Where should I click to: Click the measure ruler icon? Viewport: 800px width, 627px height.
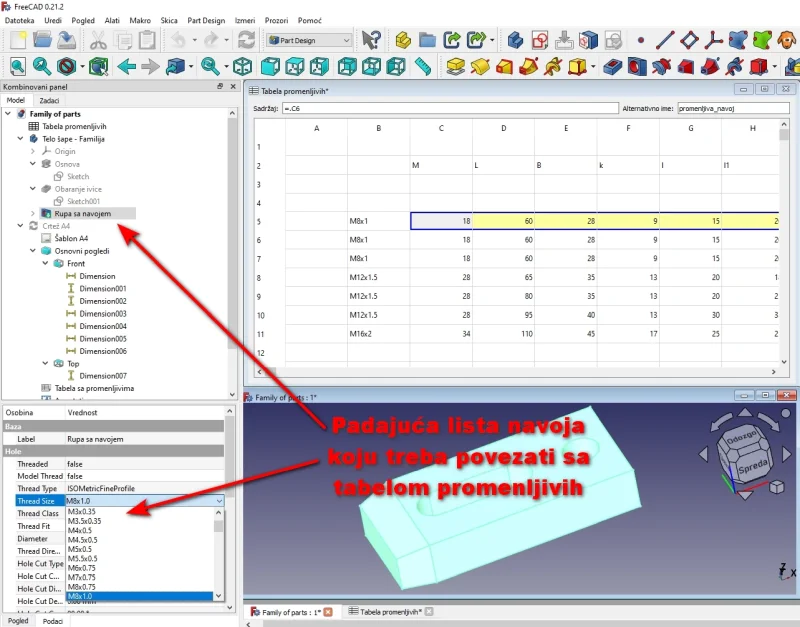coord(421,67)
